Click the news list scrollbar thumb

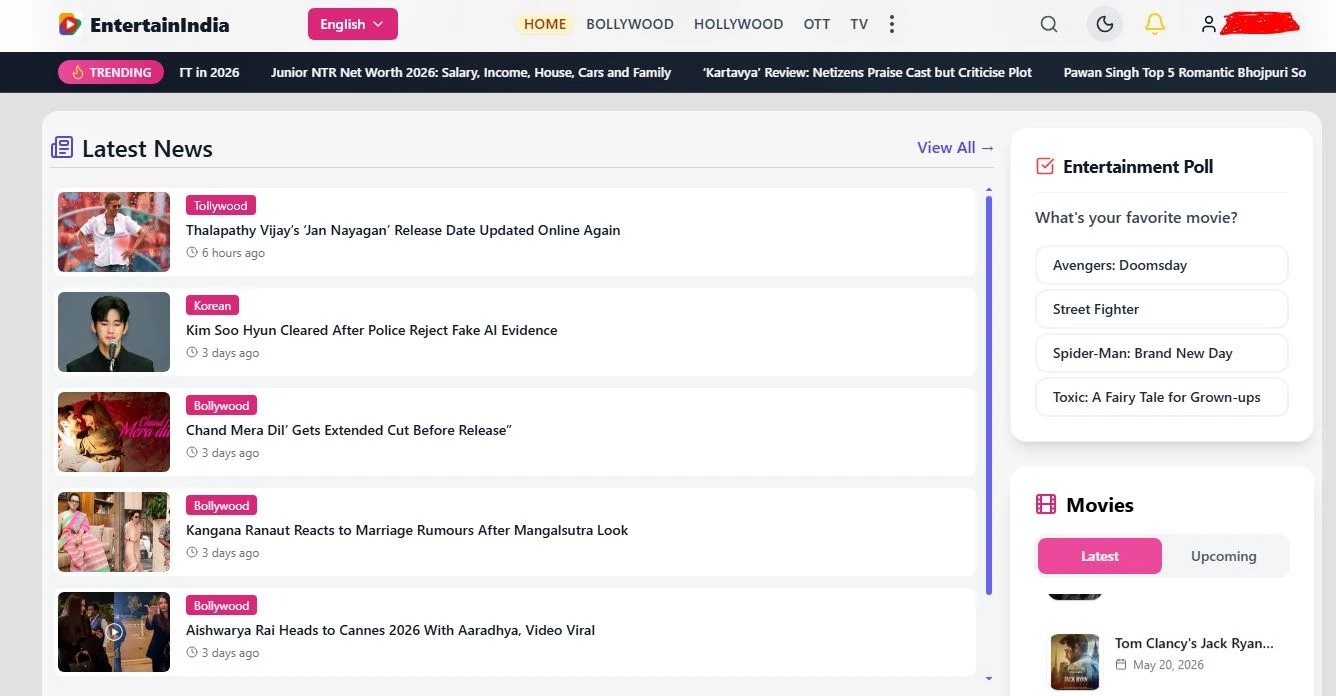(x=989, y=395)
